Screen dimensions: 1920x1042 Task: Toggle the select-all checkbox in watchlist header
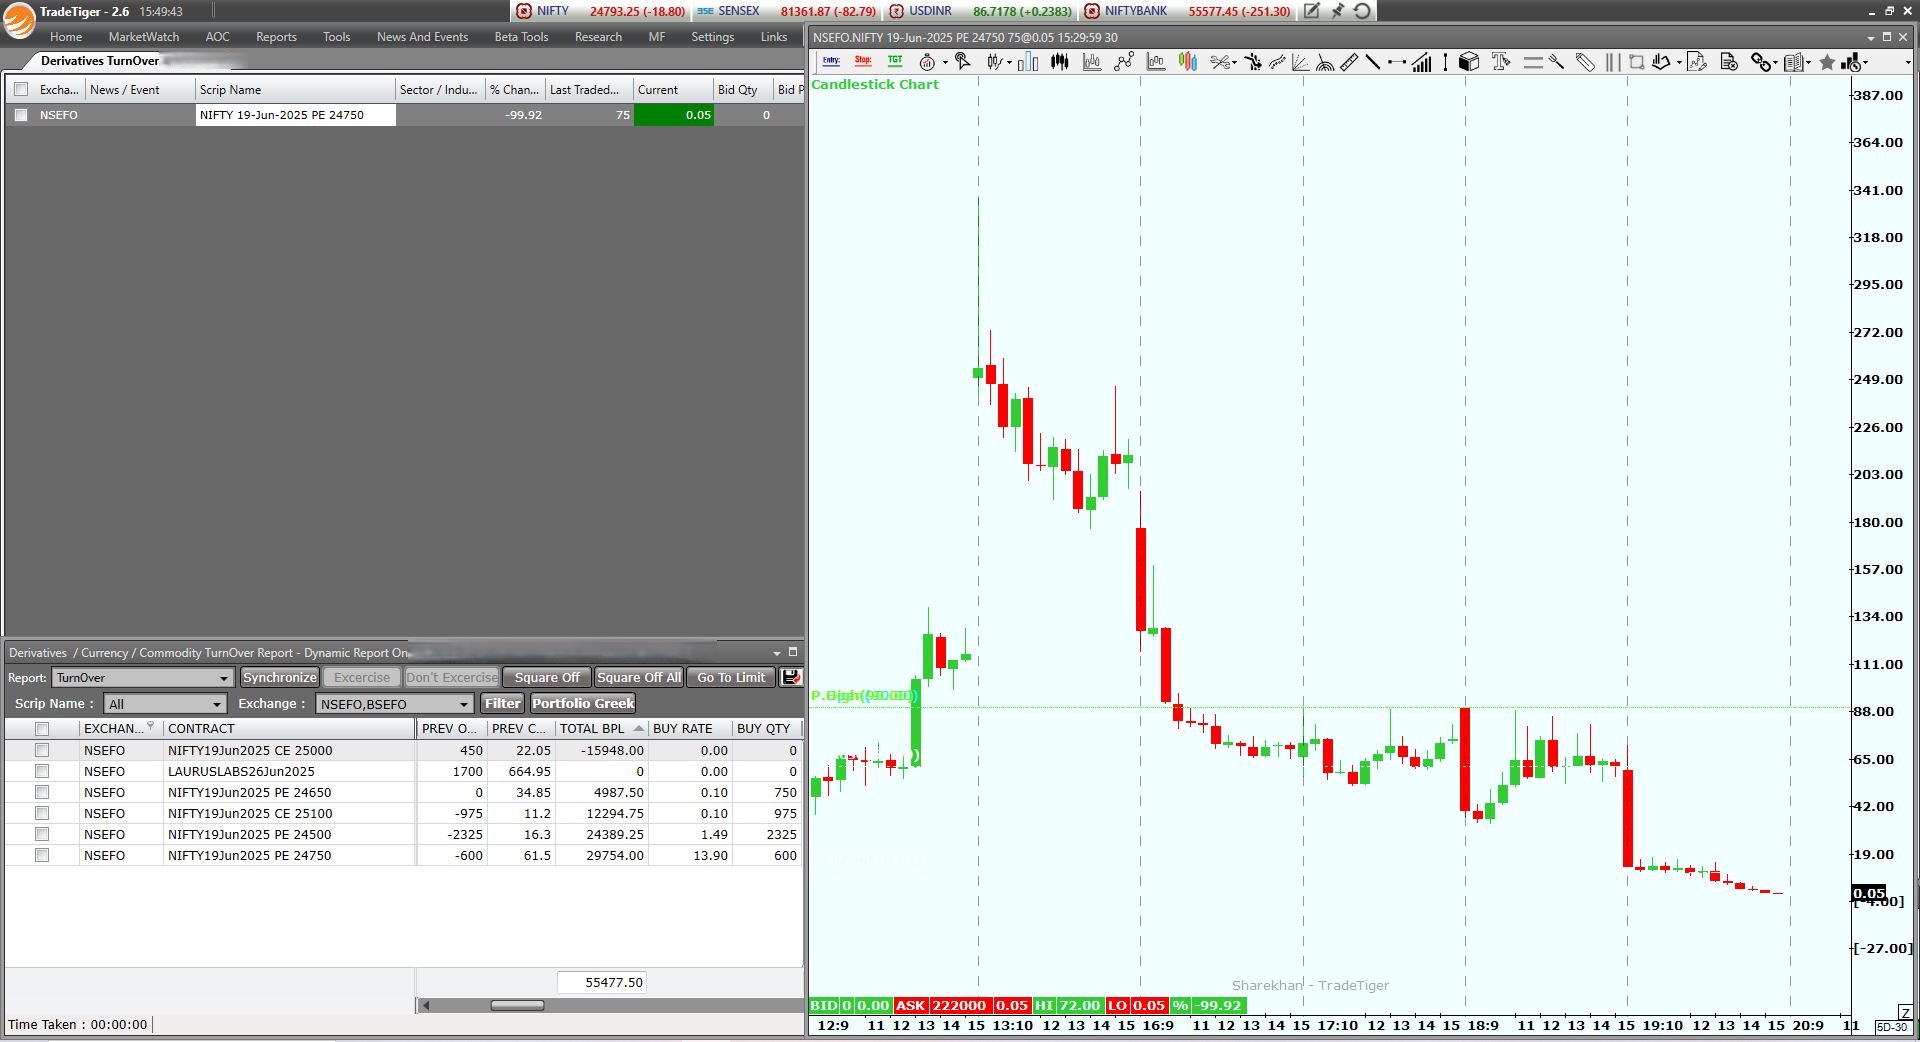click(21, 90)
